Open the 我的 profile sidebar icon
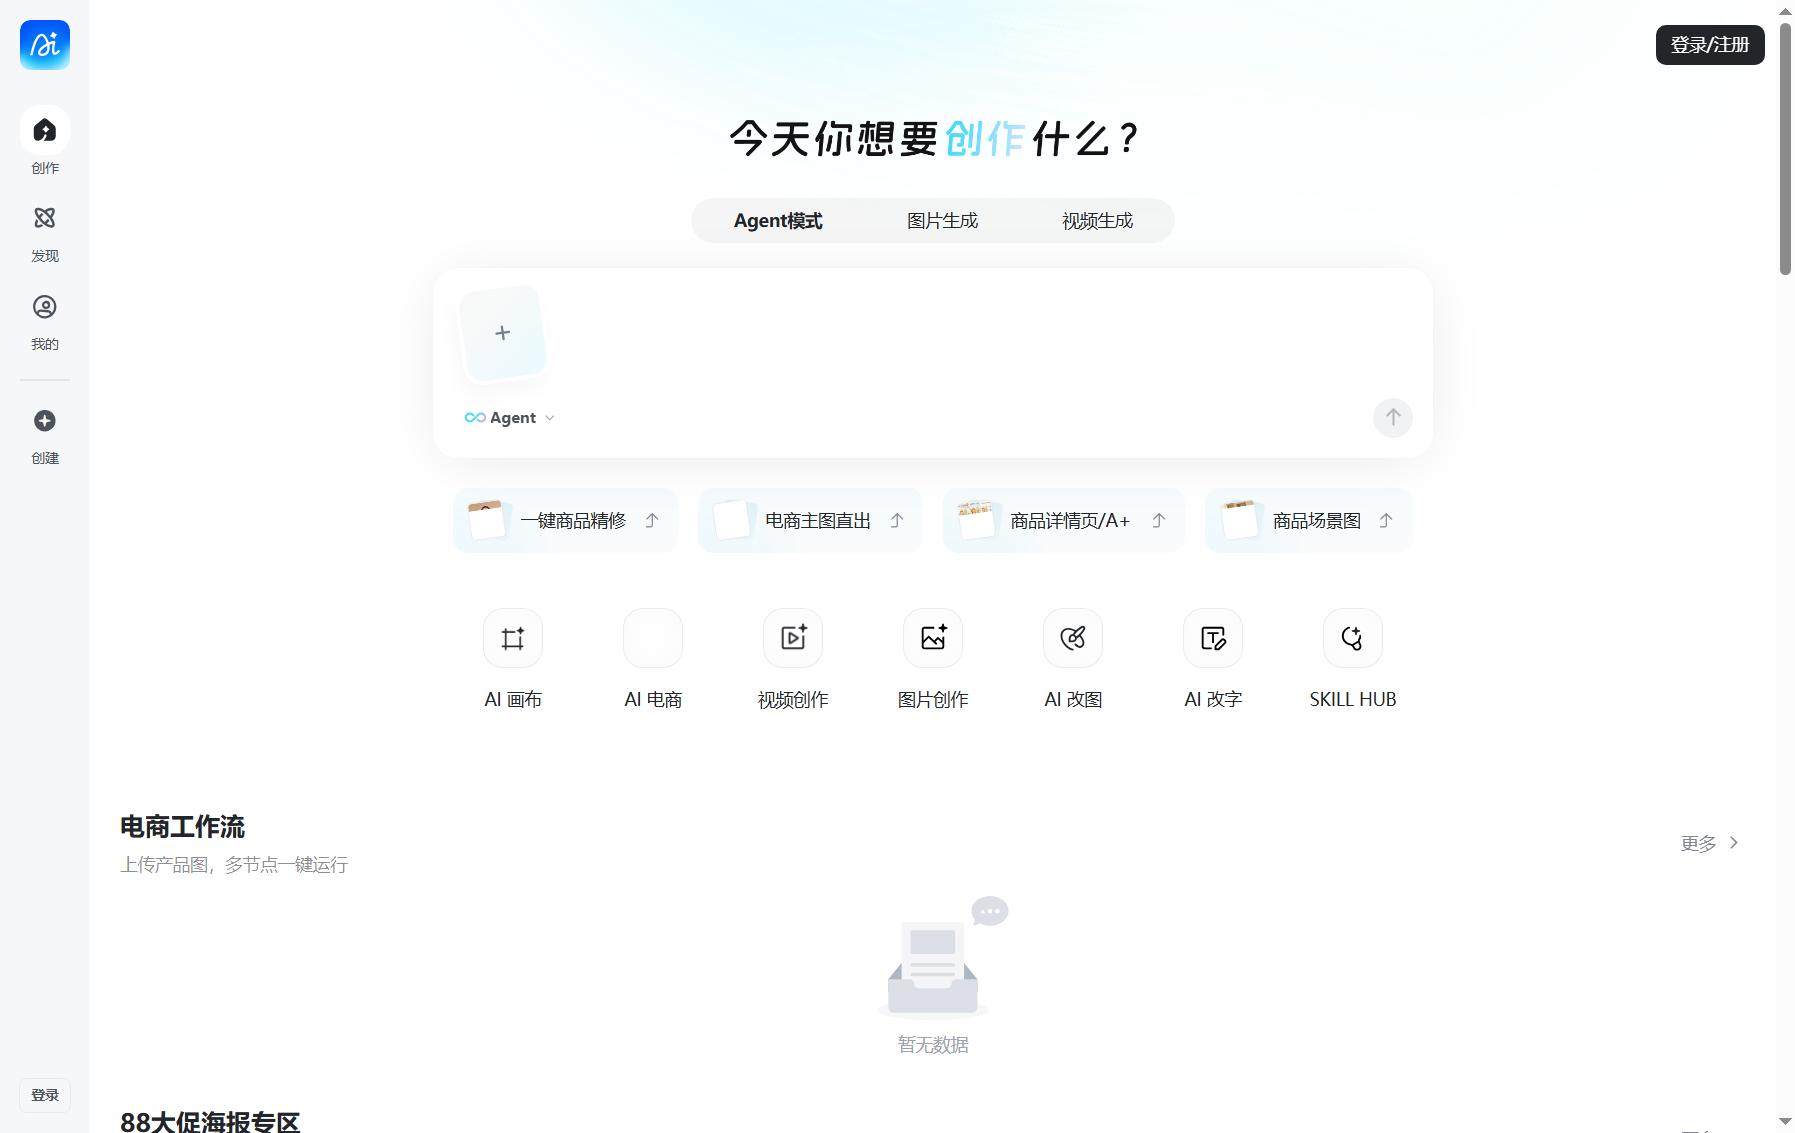The width and height of the screenshot is (1795, 1133). pos(45,307)
